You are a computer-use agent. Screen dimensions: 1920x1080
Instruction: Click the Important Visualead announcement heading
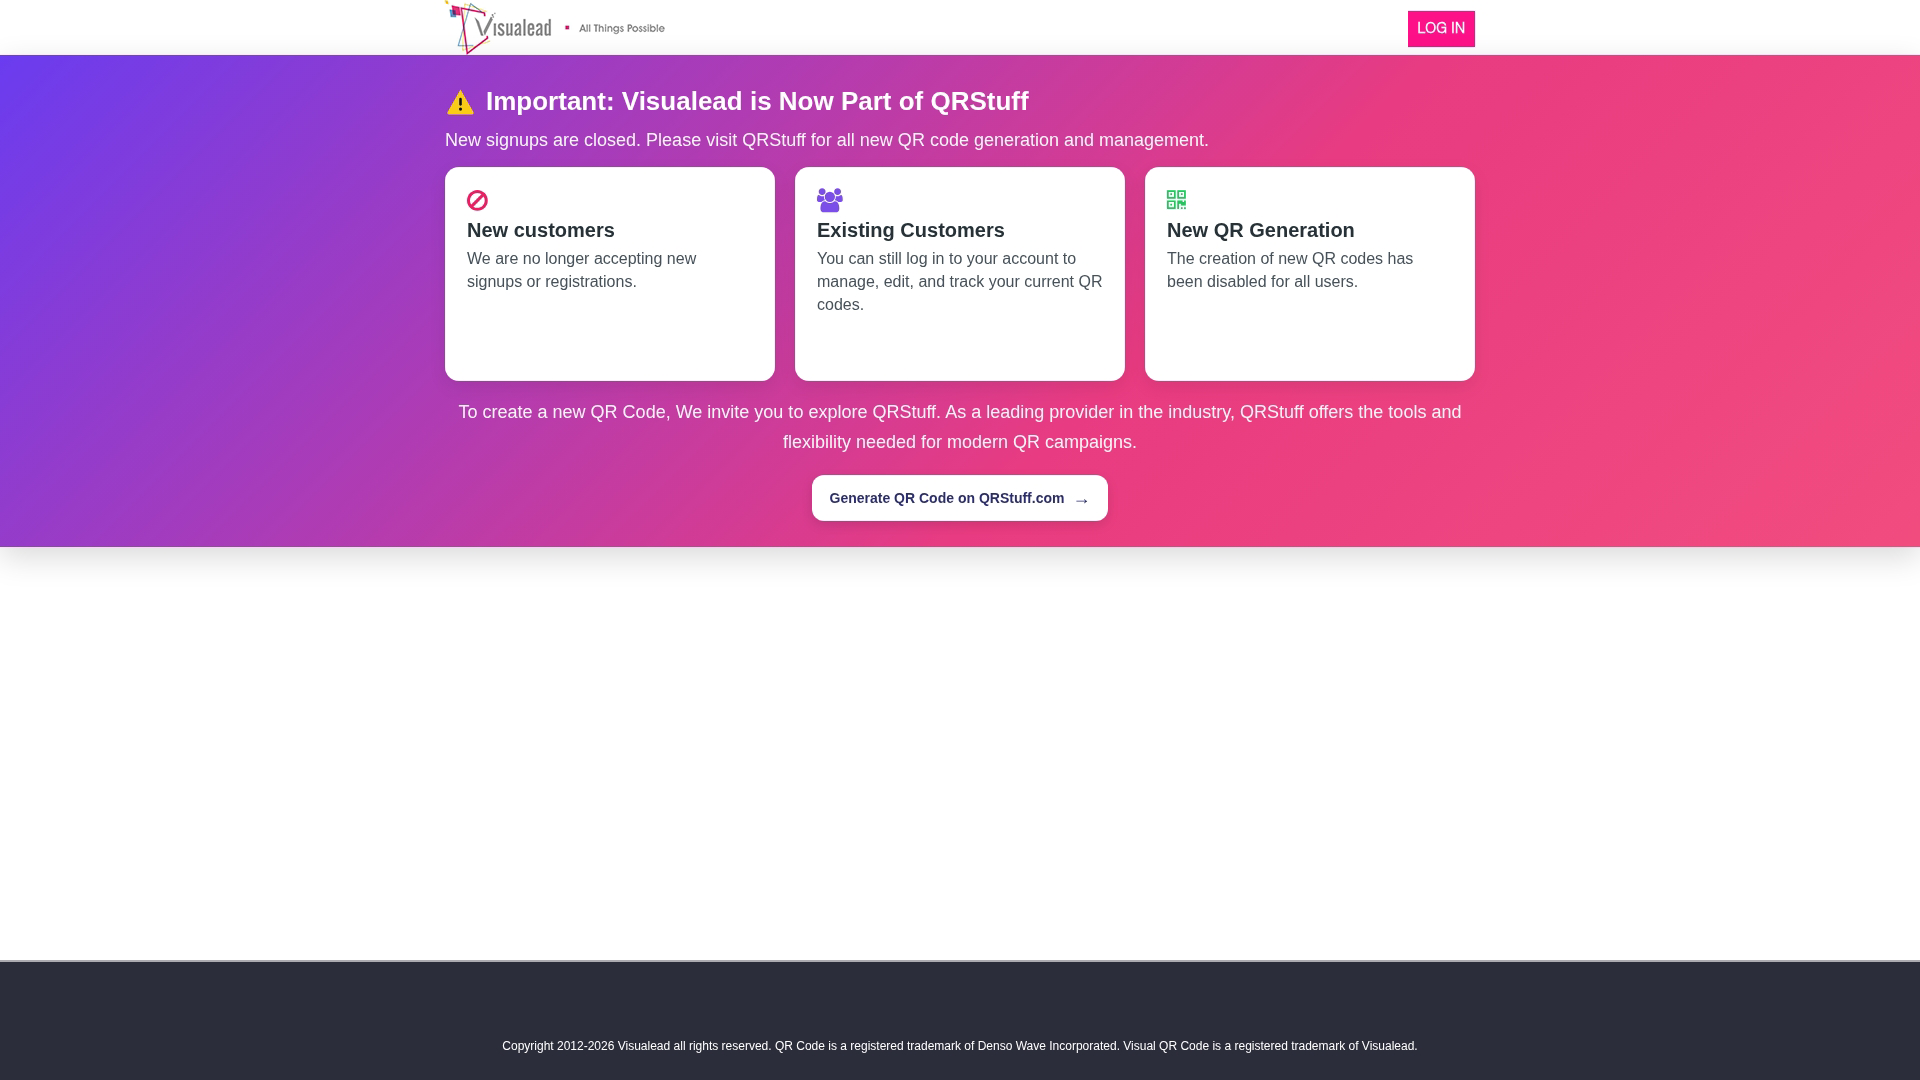click(757, 101)
